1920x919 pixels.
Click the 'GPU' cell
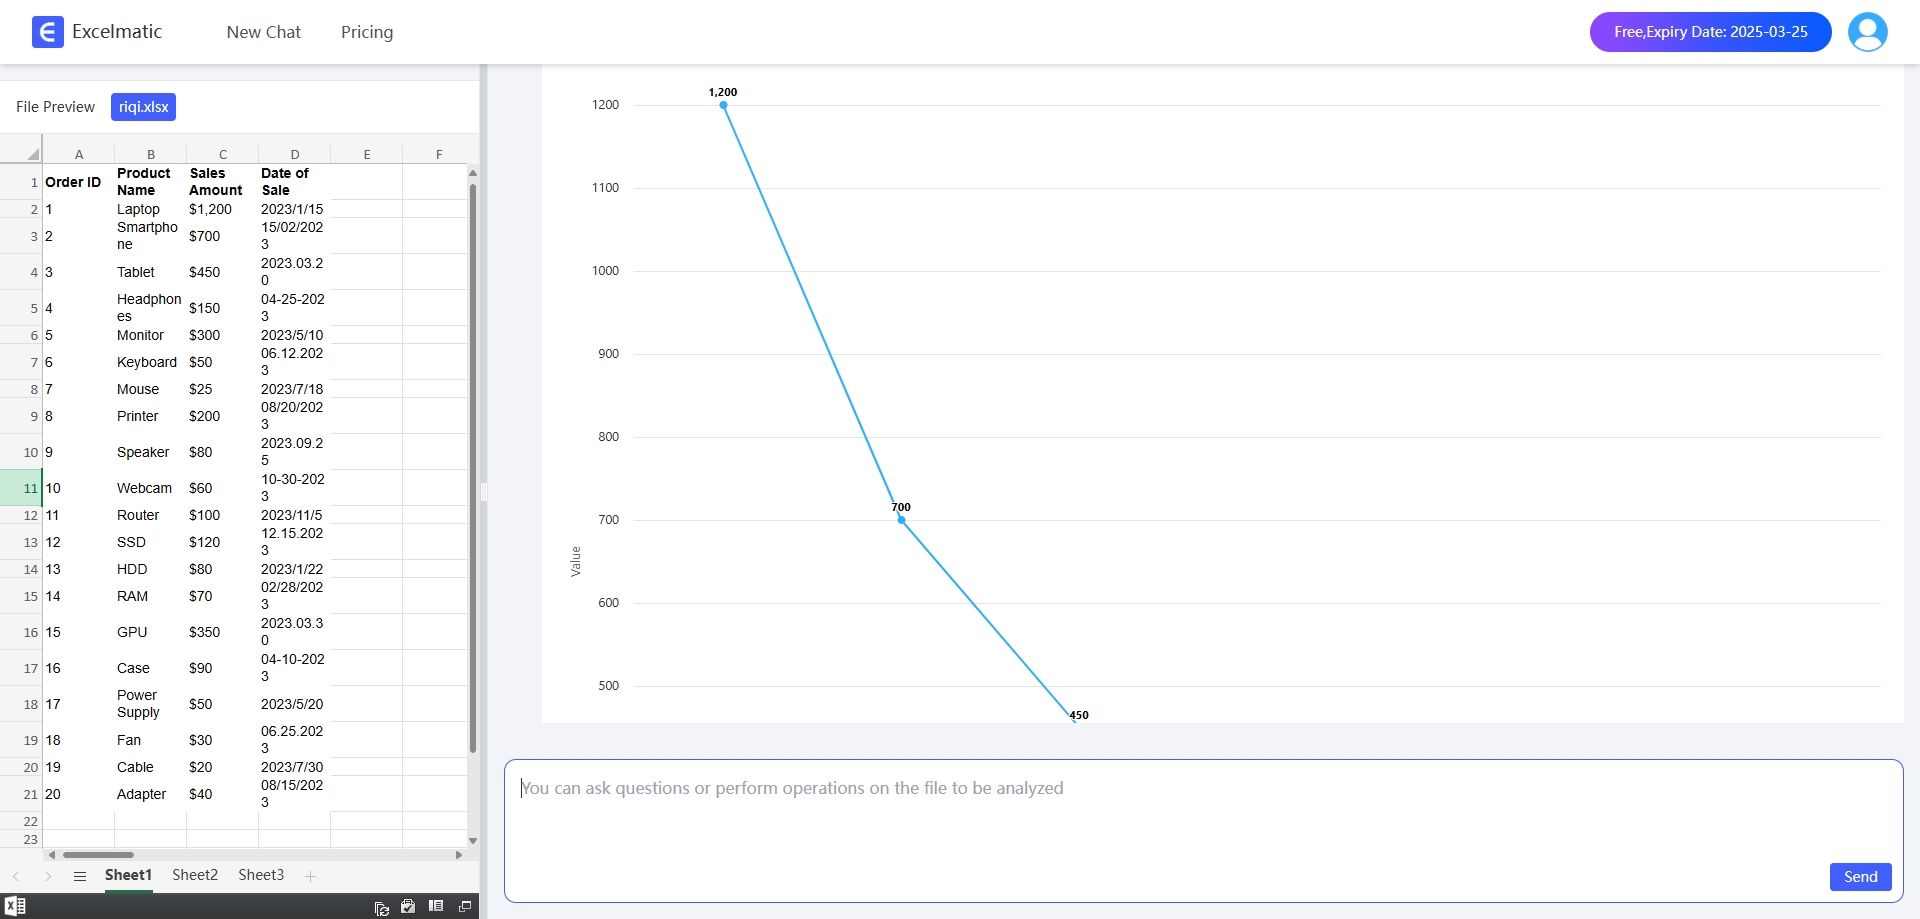pos(151,632)
